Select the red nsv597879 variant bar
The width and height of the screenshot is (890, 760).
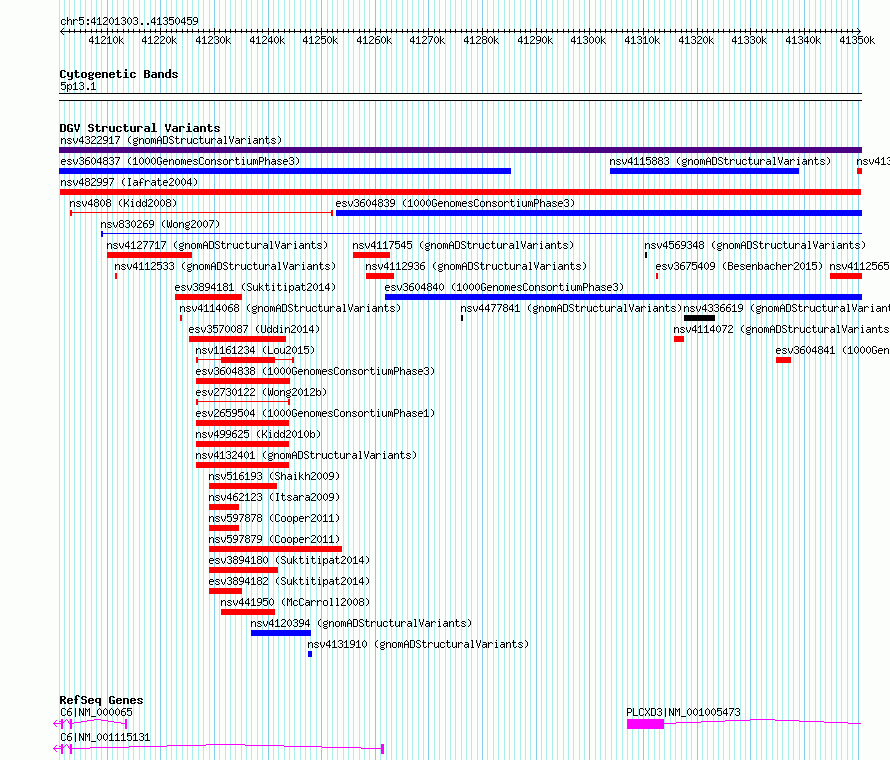click(x=275, y=549)
